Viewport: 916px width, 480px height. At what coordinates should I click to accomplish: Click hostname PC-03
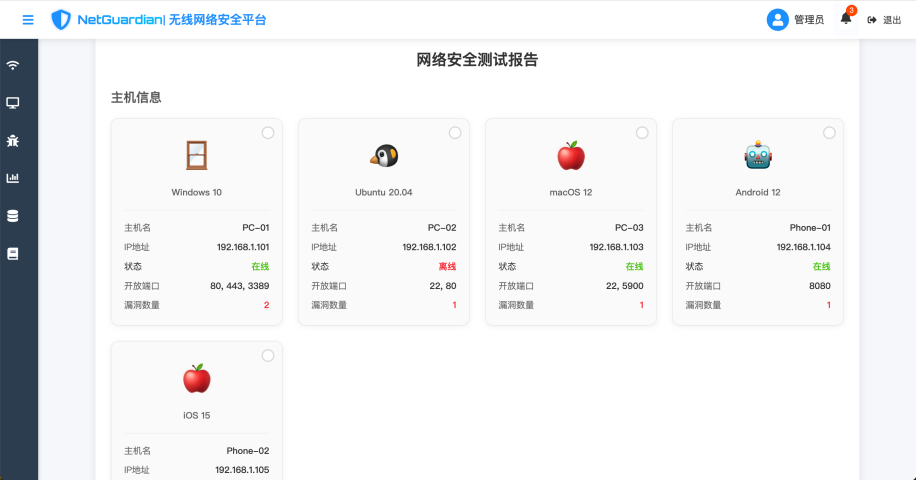[629, 228]
